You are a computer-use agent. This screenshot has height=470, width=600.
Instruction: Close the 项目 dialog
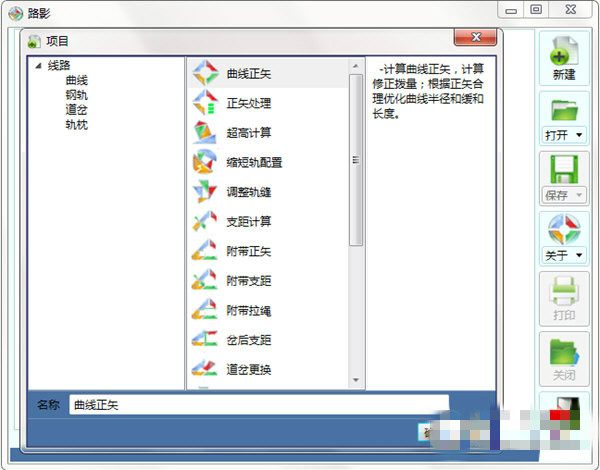(x=476, y=37)
